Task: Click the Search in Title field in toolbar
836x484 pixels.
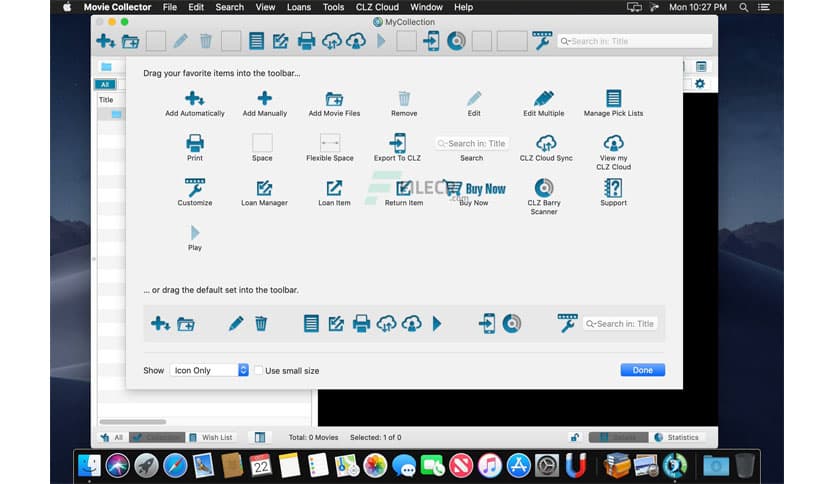Action: tap(635, 41)
